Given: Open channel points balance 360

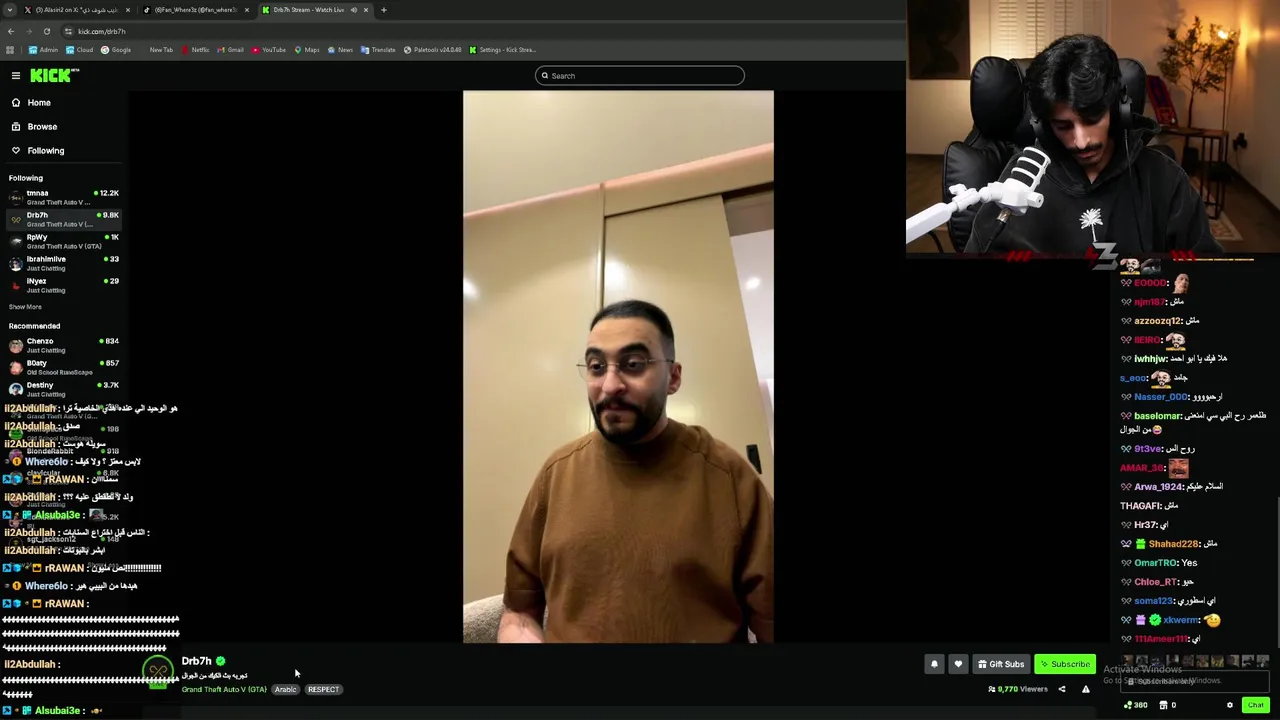Looking at the screenshot, I should [x=1136, y=705].
